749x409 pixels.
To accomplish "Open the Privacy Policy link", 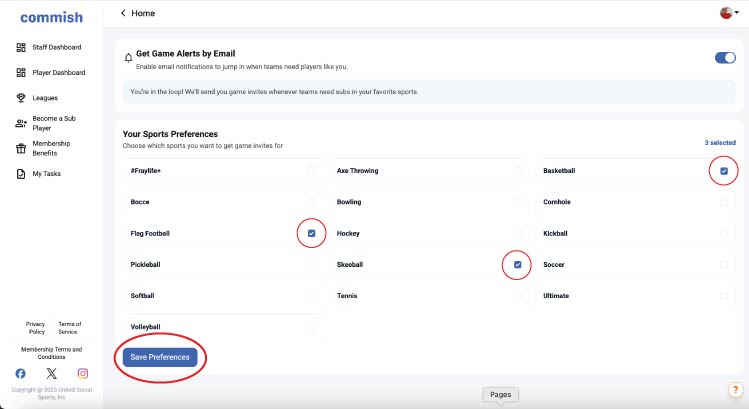I will [35, 328].
